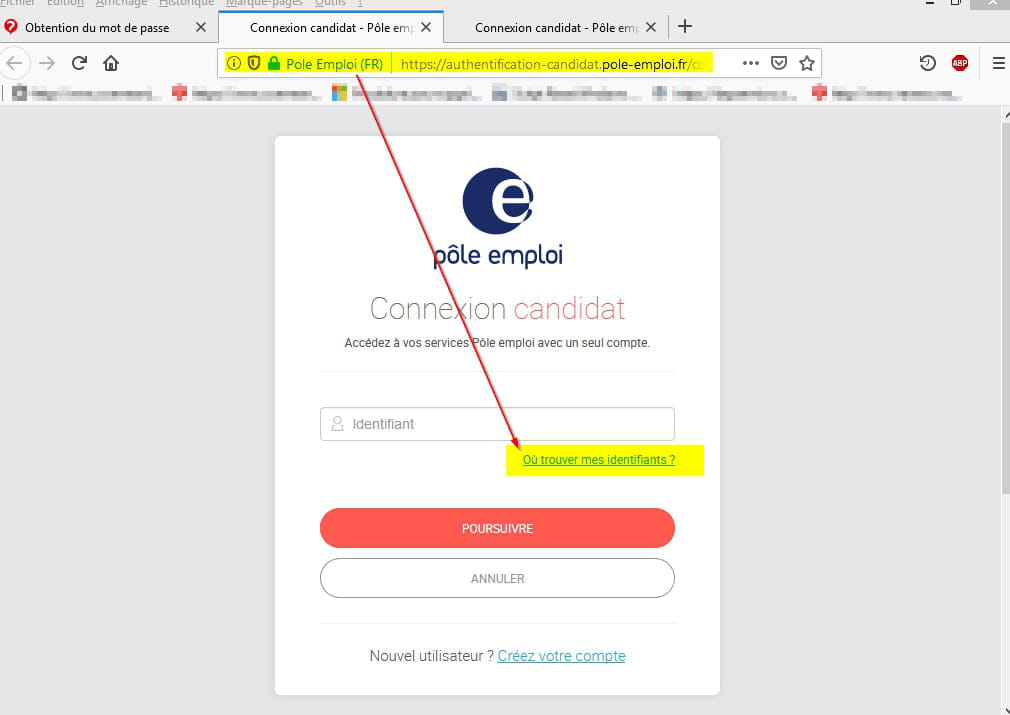Screen dimensions: 1010x715
Task: Close the Obtention du mot de passe tab
Action: 201,27
